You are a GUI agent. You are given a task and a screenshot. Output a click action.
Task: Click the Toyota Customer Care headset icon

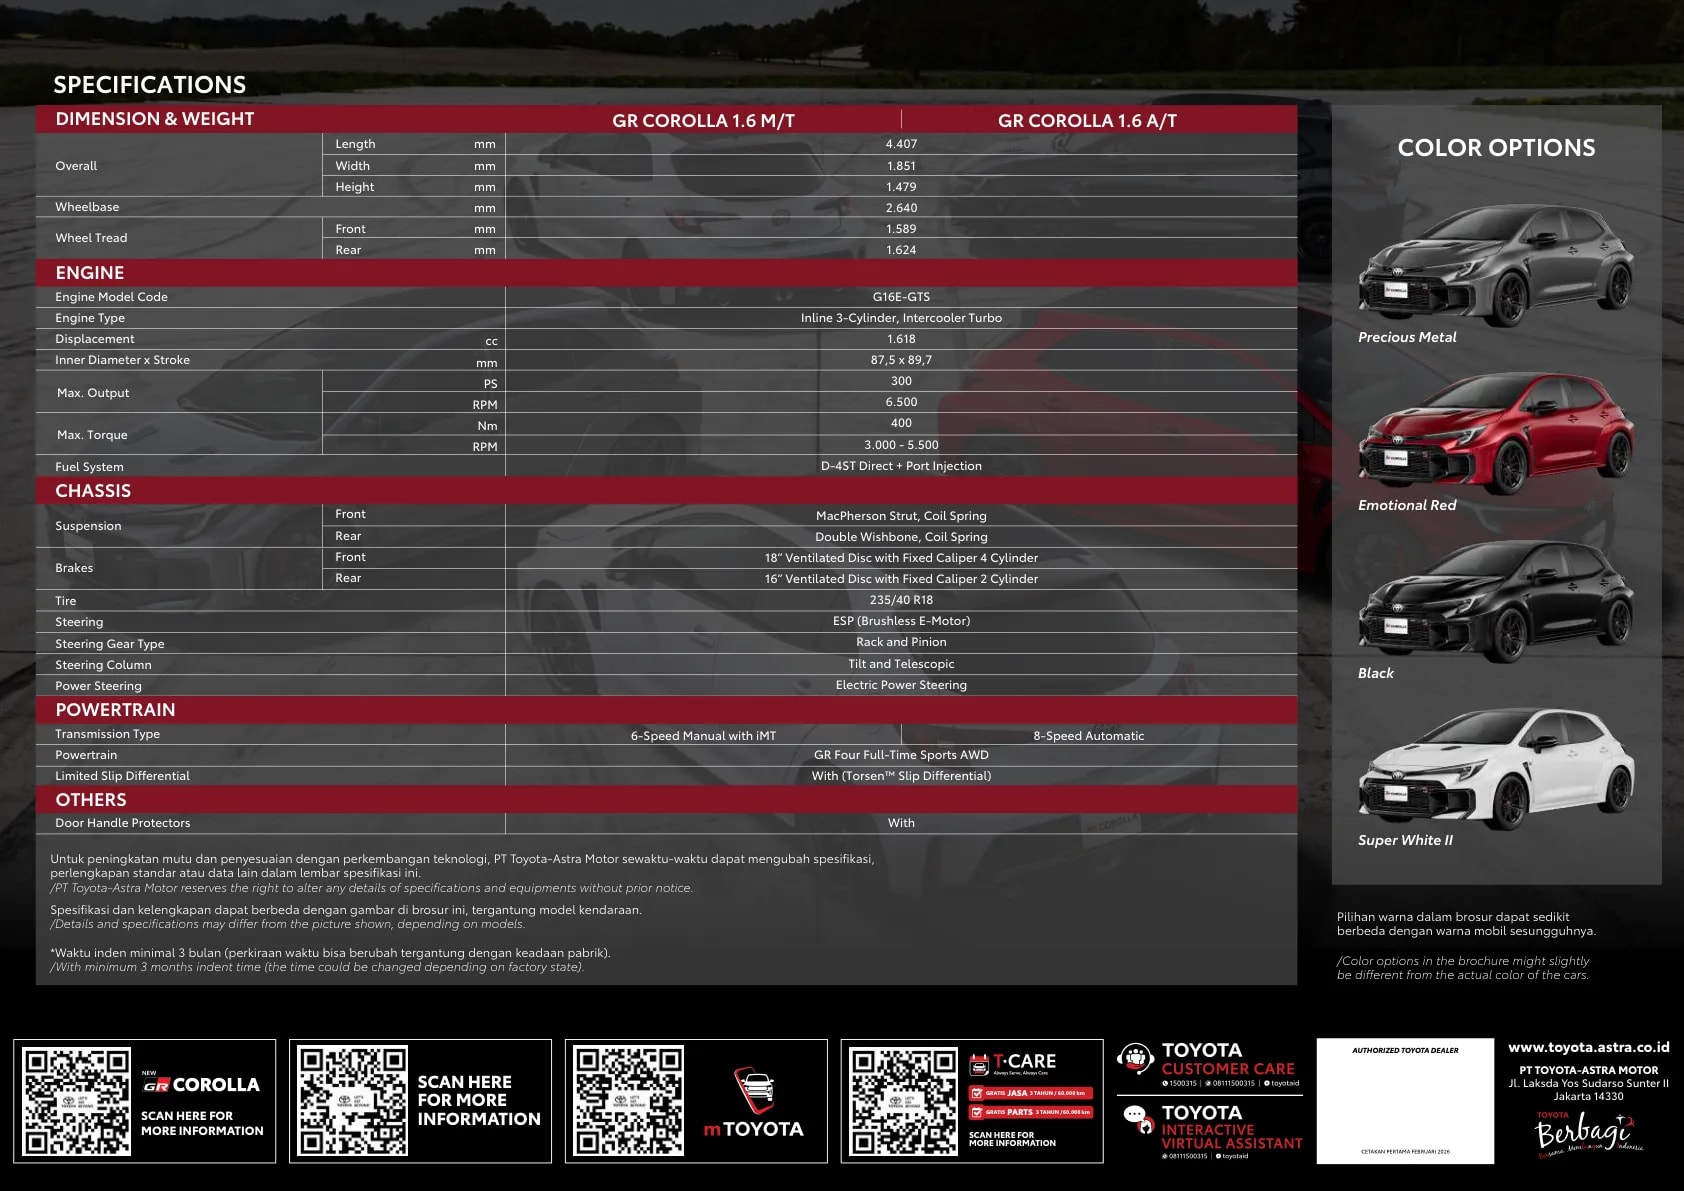point(1136,1058)
